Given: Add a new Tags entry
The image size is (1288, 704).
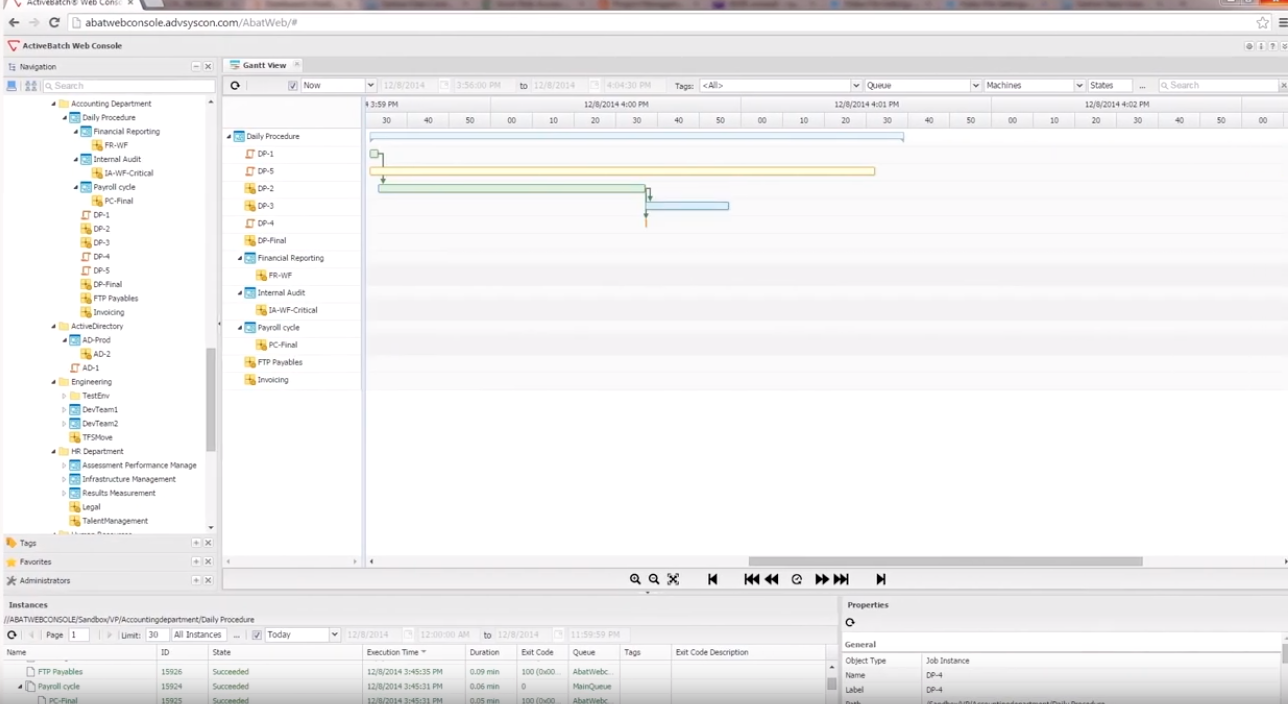Looking at the screenshot, I should (196, 543).
